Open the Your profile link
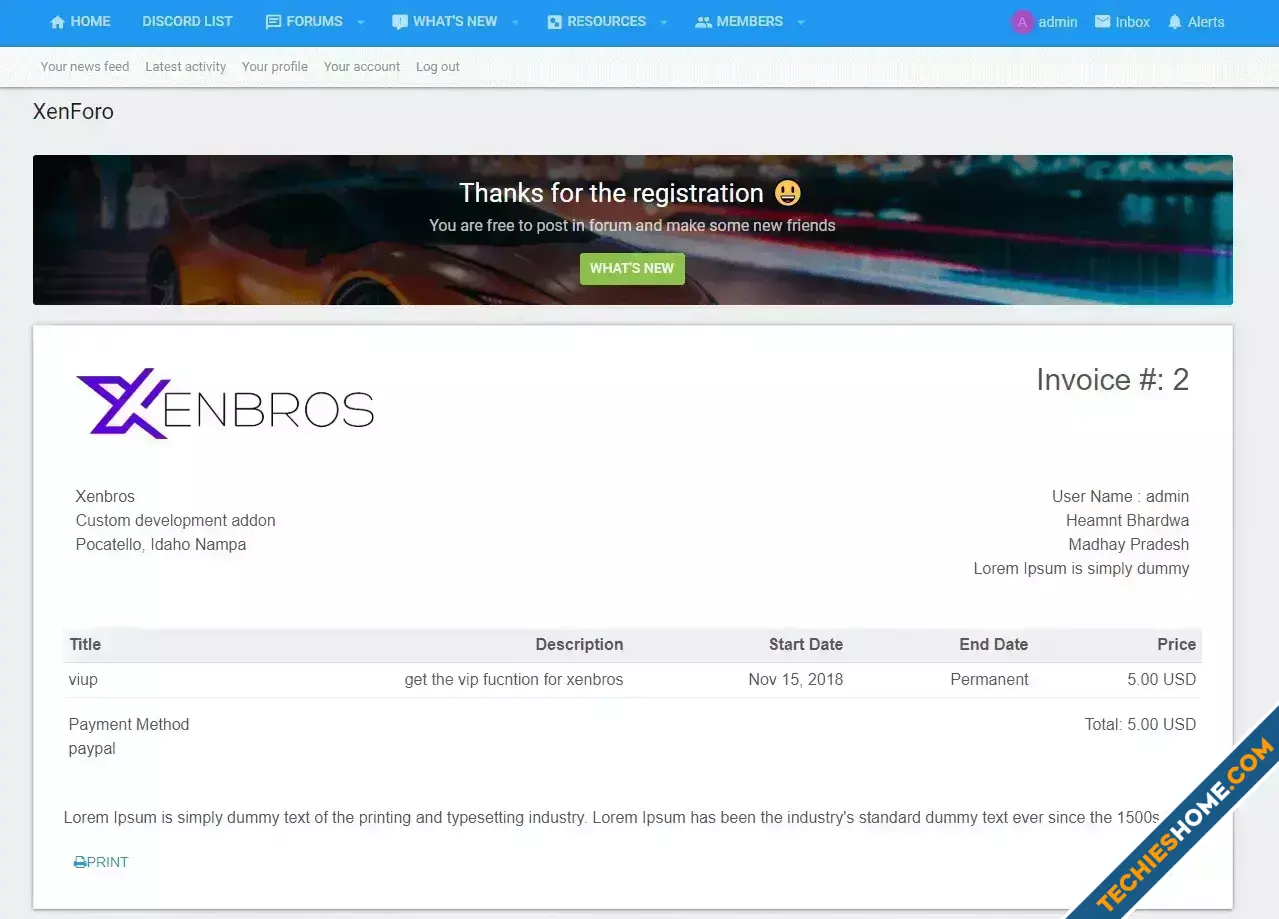Viewport: 1279px width, 919px height. point(275,67)
